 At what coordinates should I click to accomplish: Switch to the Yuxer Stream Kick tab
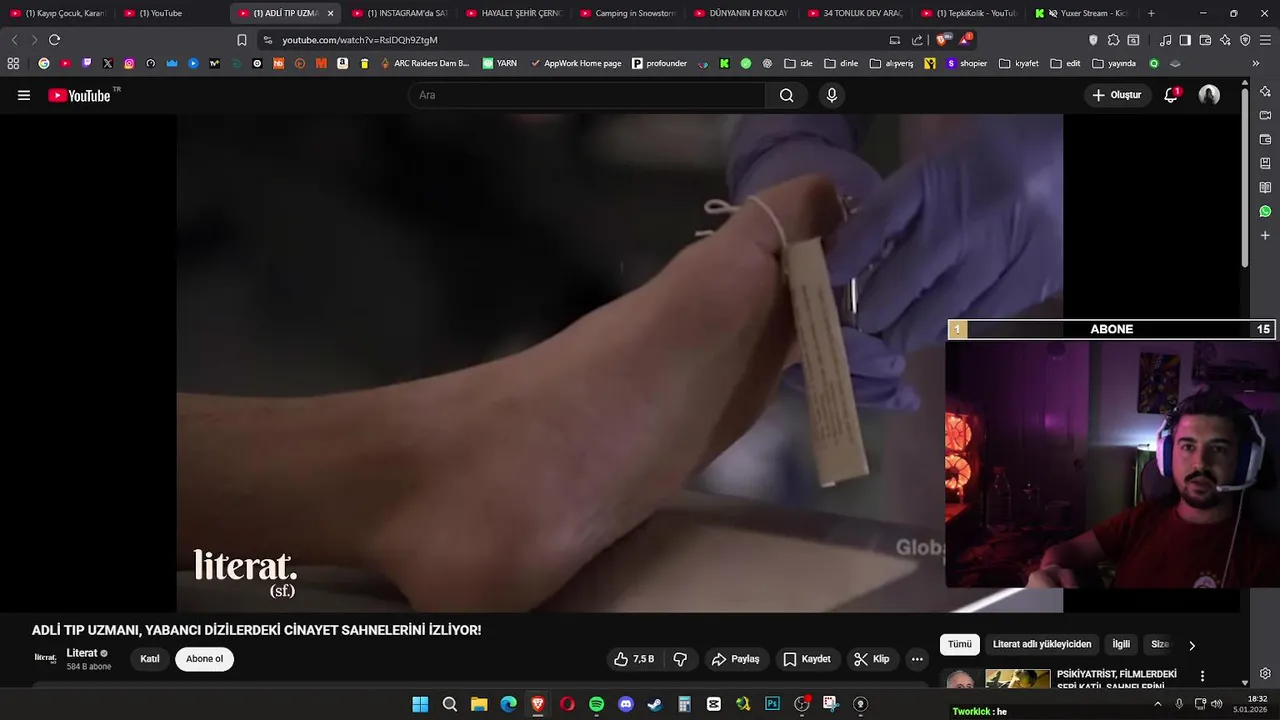click(1083, 13)
